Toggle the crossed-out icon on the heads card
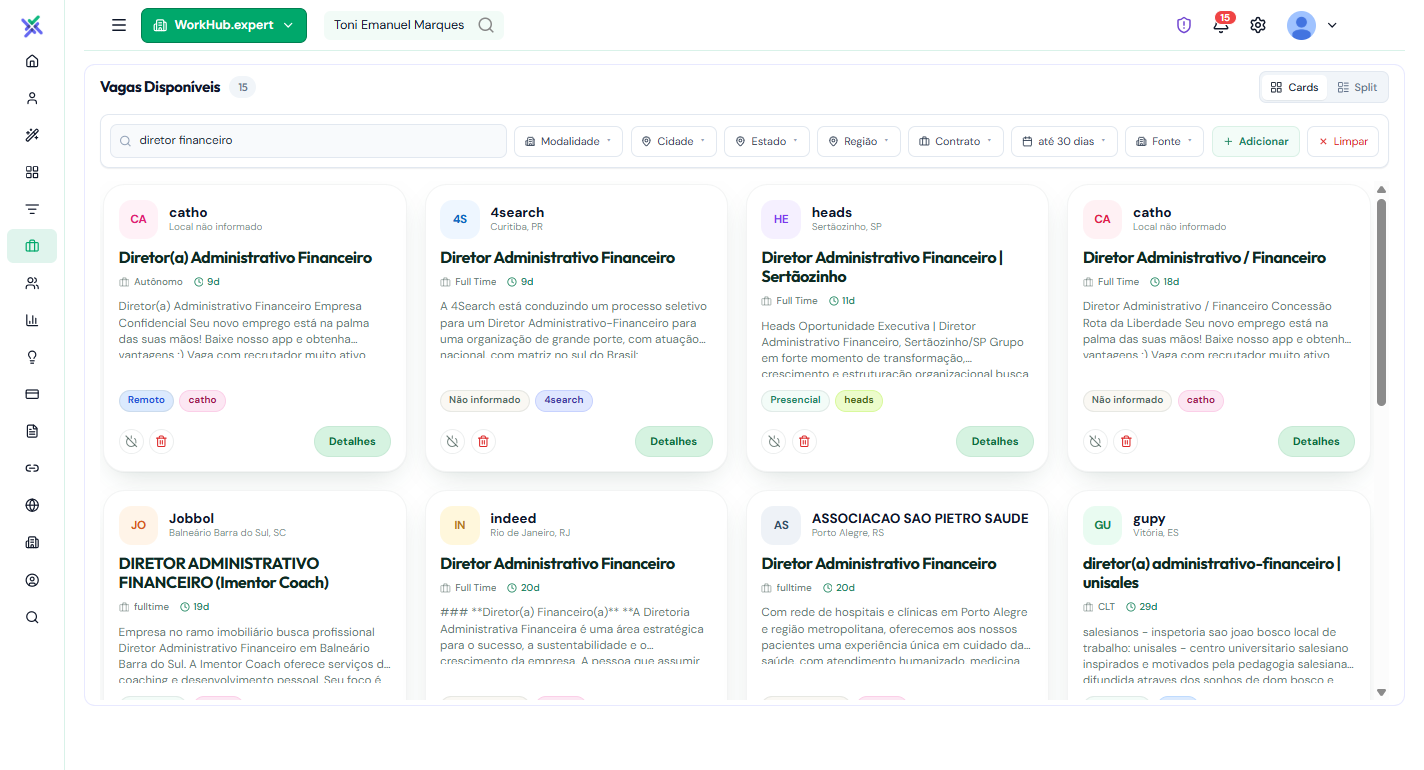1424x770 pixels. [x=774, y=441]
